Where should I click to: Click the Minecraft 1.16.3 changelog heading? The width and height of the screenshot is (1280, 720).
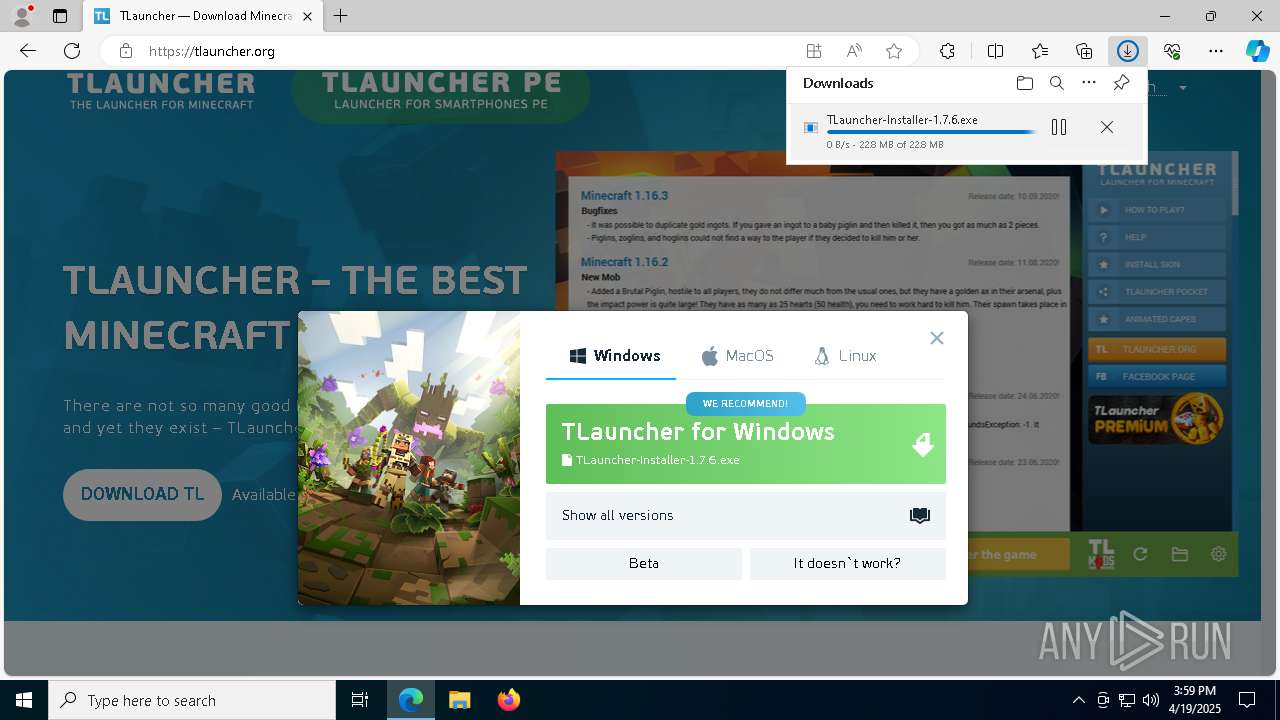(x=624, y=196)
